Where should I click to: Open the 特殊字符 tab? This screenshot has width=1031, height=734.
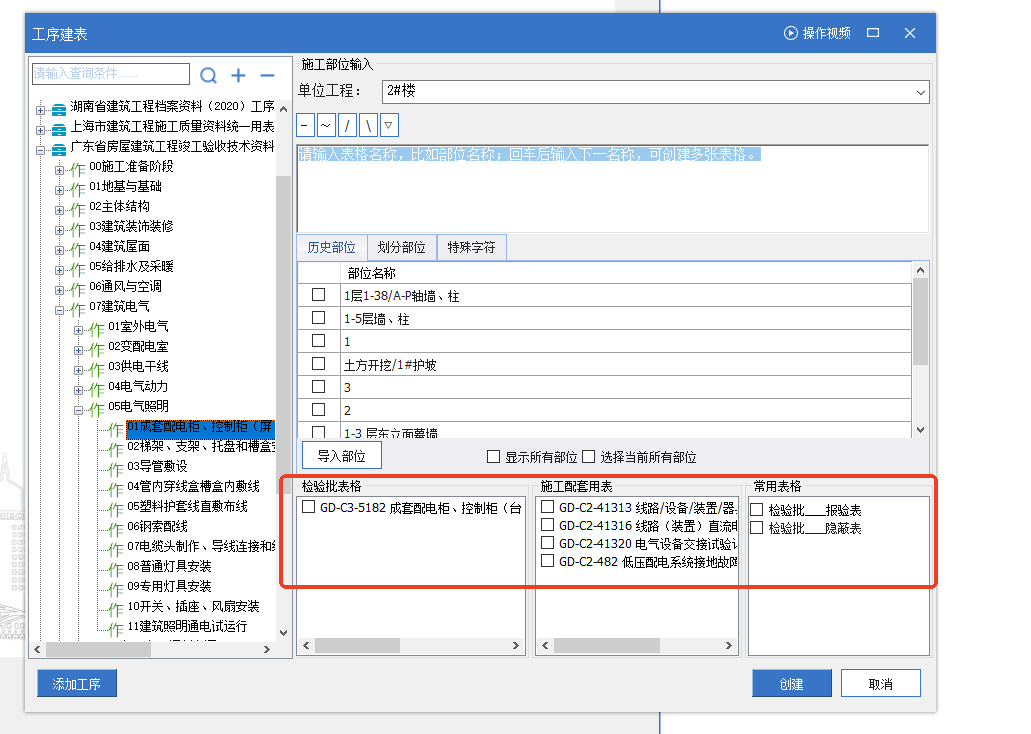[471, 247]
